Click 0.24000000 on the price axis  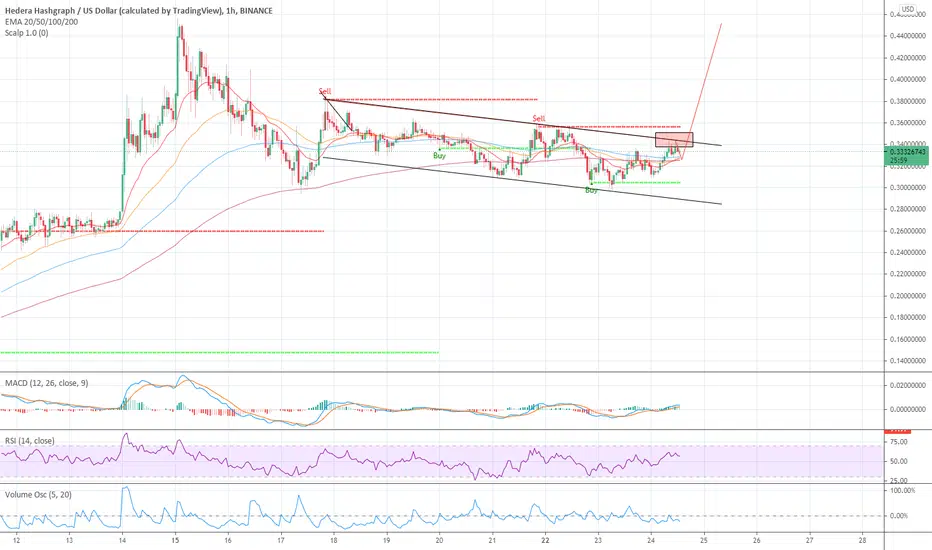pos(908,253)
